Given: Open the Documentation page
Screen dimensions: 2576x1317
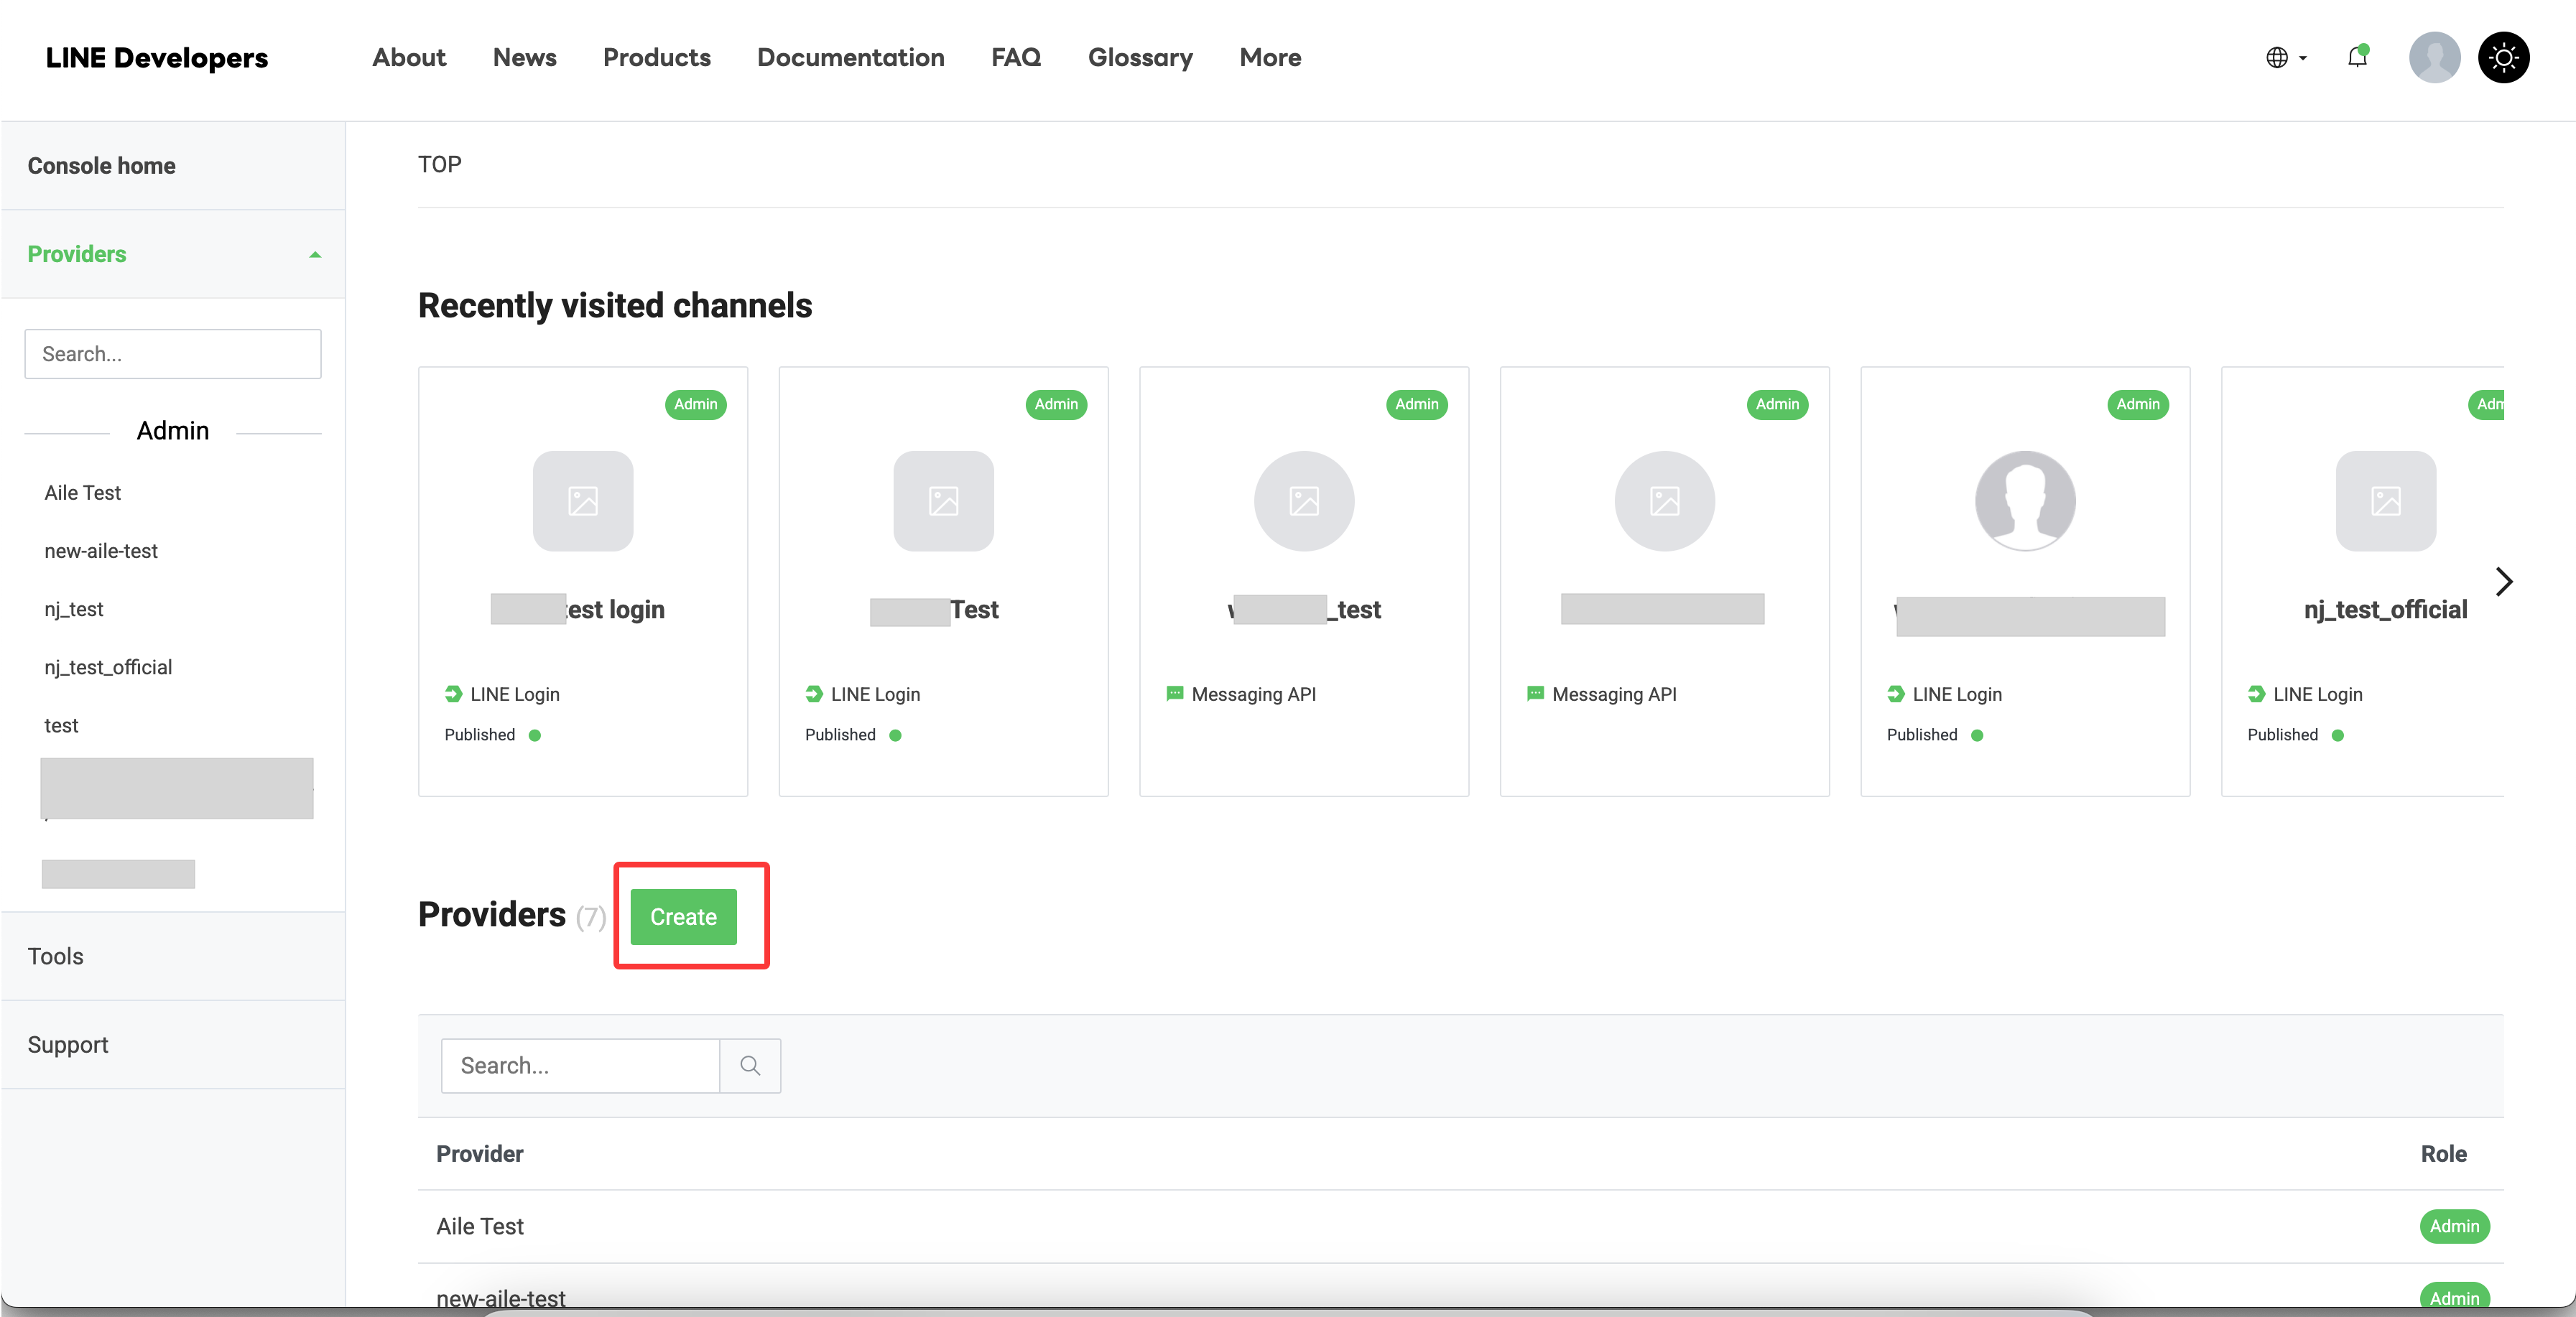Looking at the screenshot, I should pos(850,58).
